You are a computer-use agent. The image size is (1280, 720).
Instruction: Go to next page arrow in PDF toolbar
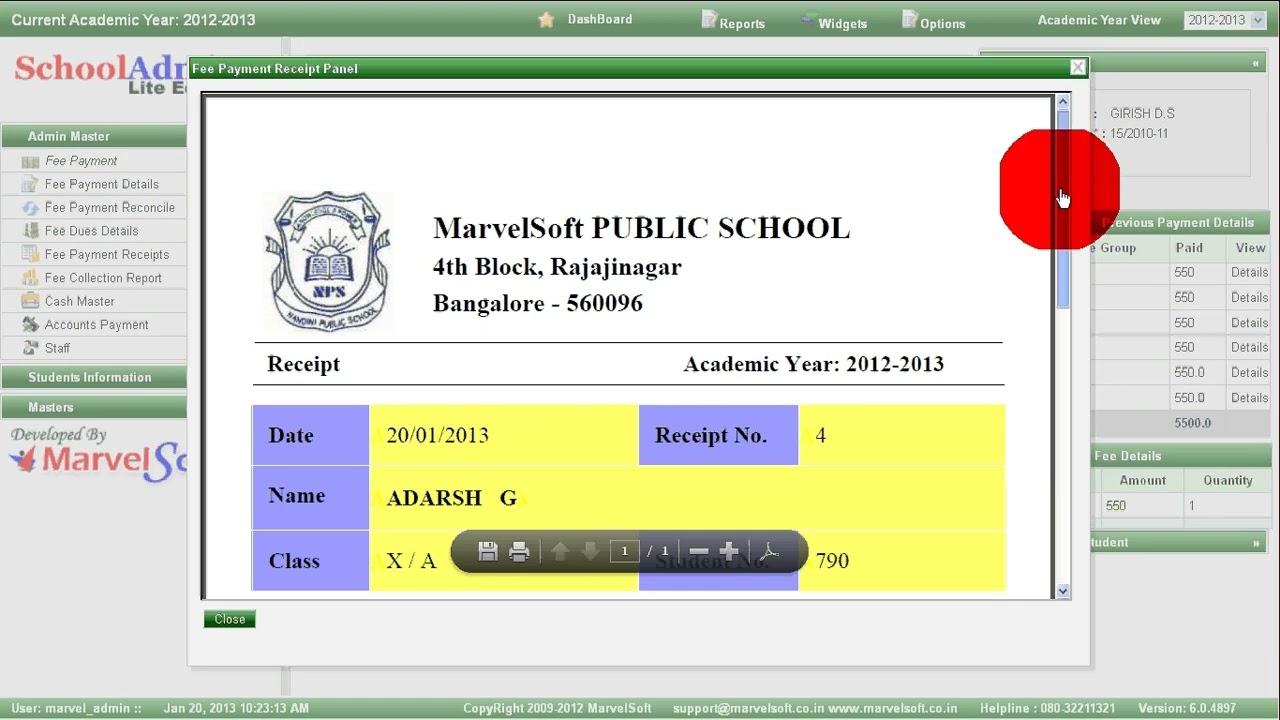(x=590, y=551)
